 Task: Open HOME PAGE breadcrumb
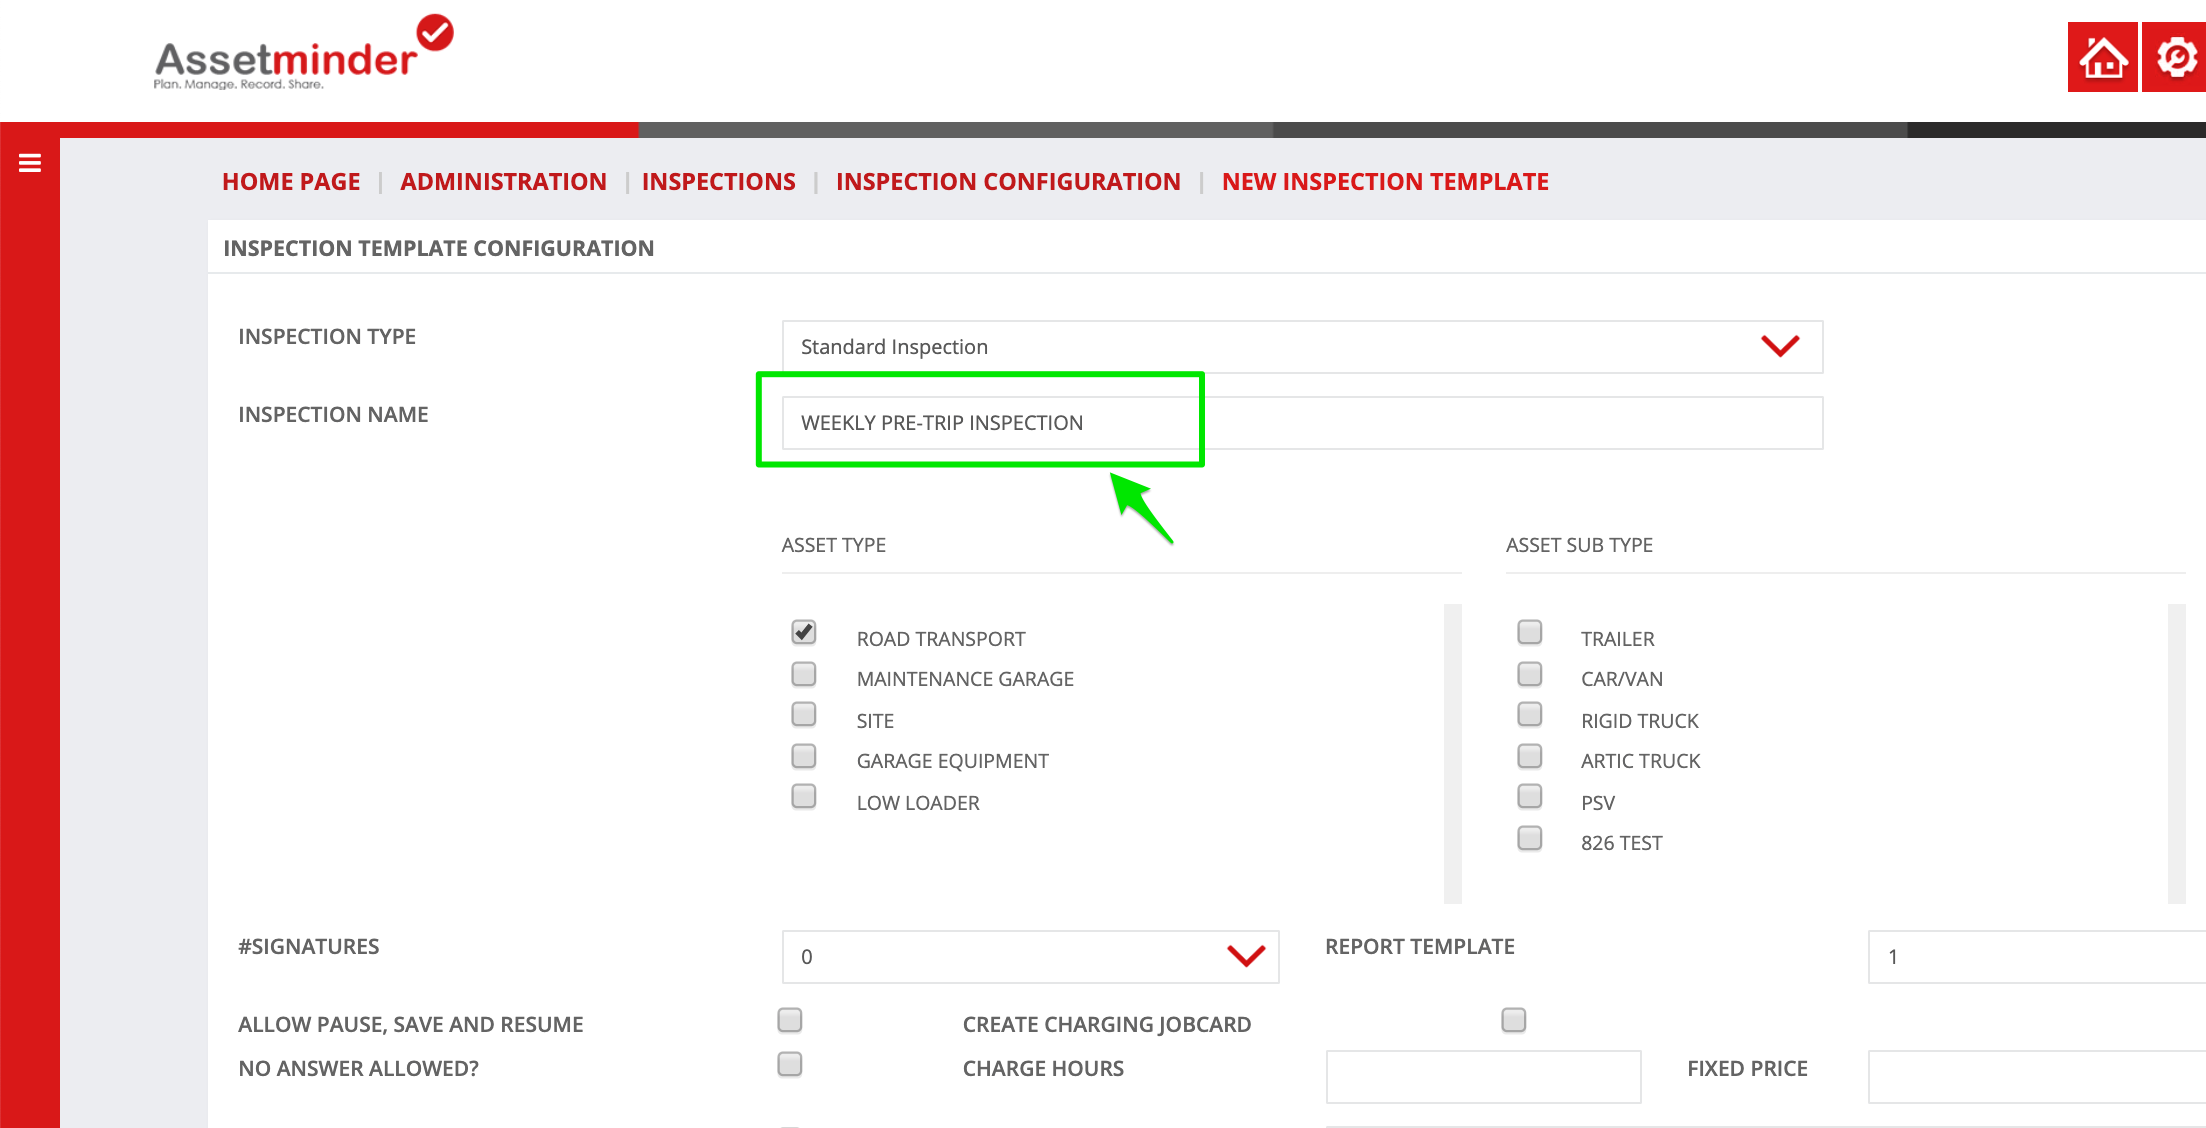291,181
